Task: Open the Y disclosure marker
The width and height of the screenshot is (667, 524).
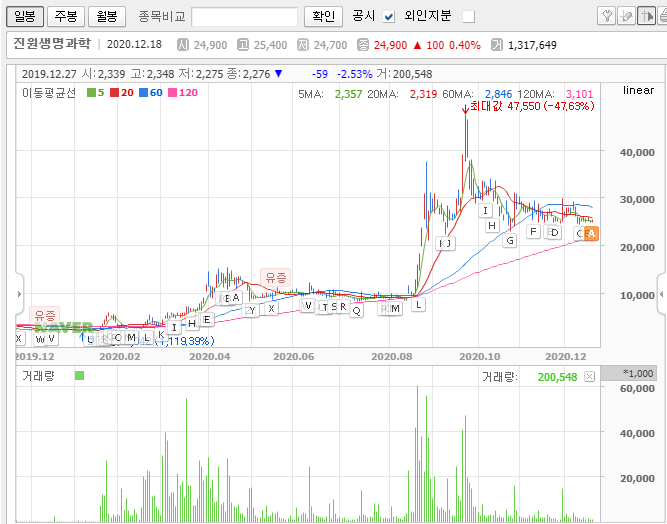Action: pos(252,310)
